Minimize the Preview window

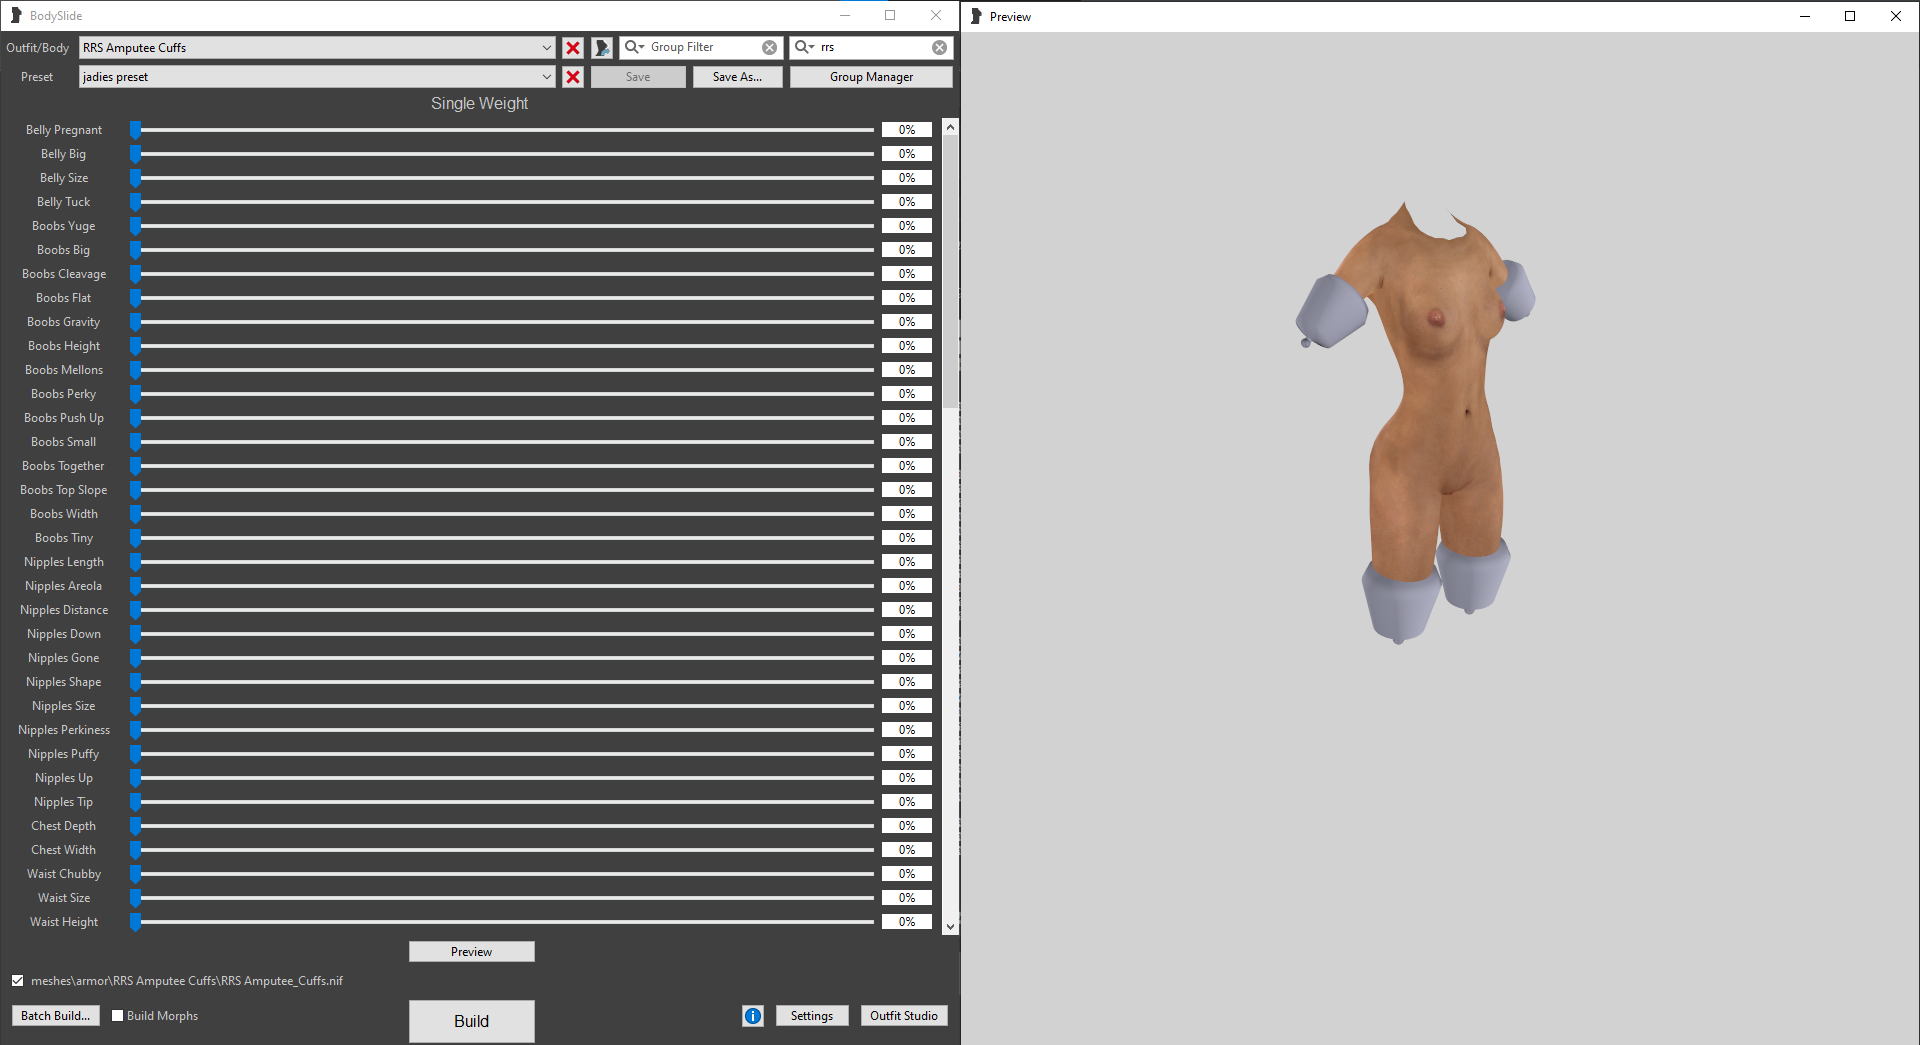tap(1805, 16)
